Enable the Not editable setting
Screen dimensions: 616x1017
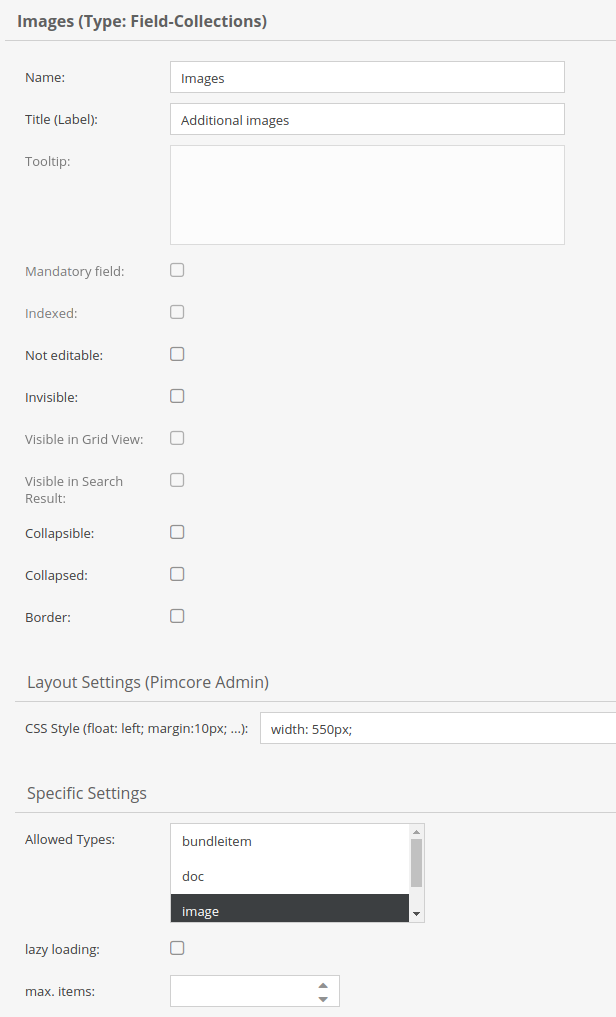point(177,354)
